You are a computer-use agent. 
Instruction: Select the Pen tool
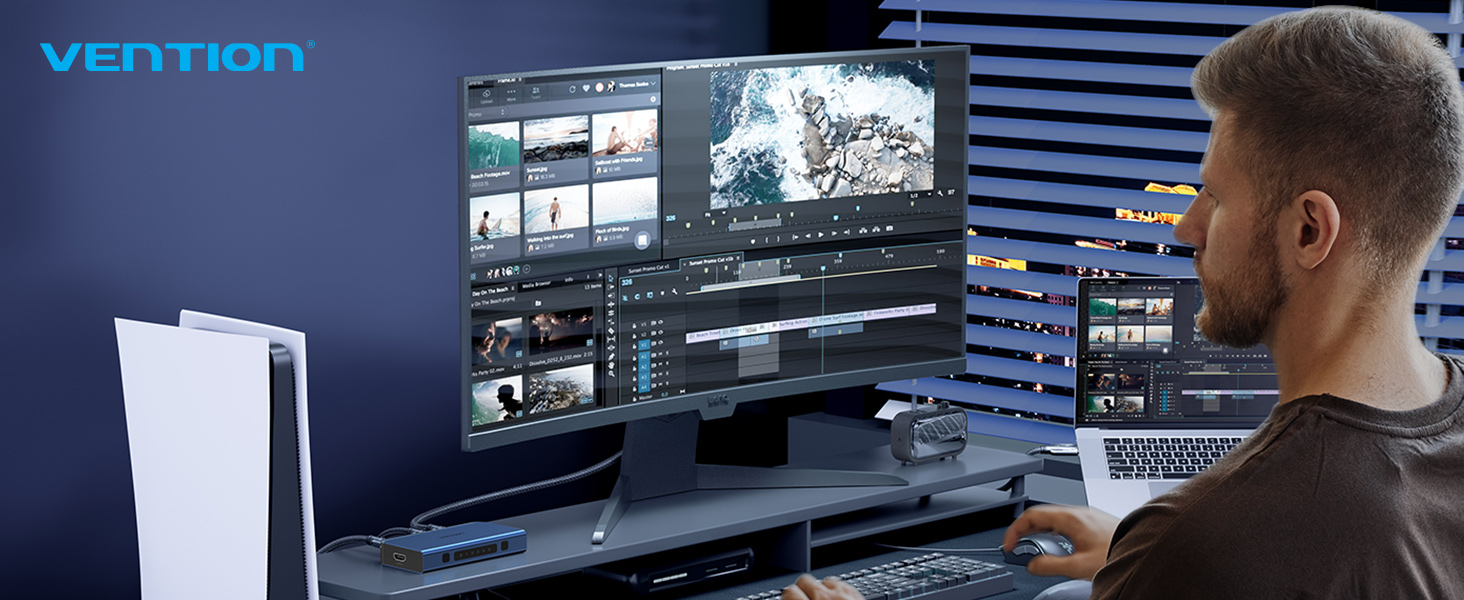click(611, 356)
